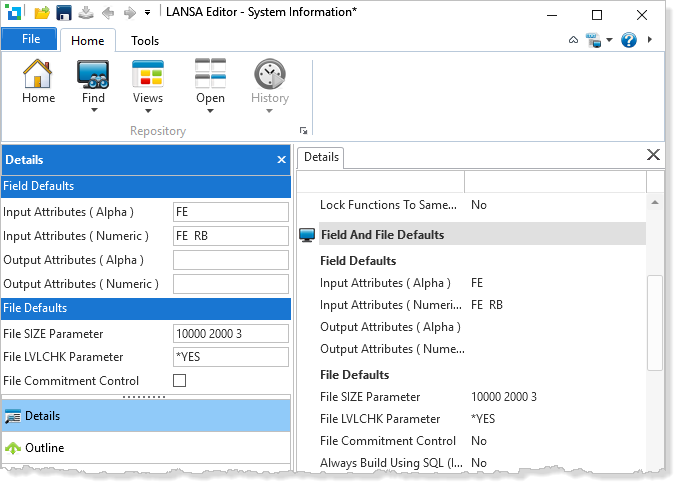The width and height of the screenshot is (679, 486).
Task: Collapse the ribbon with the caret icon
Action: pos(573,40)
